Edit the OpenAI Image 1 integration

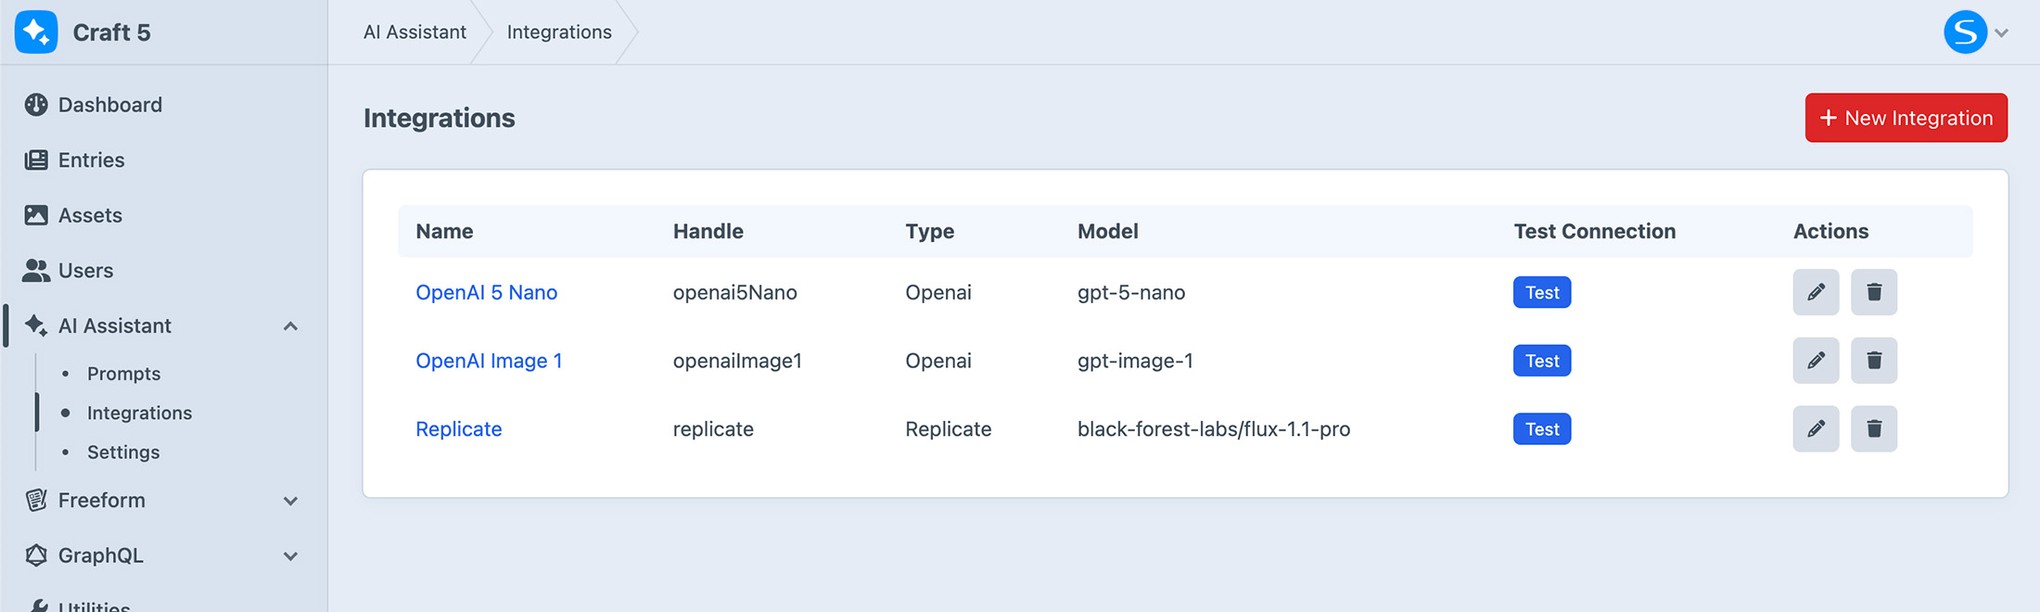click(1816, 360)
